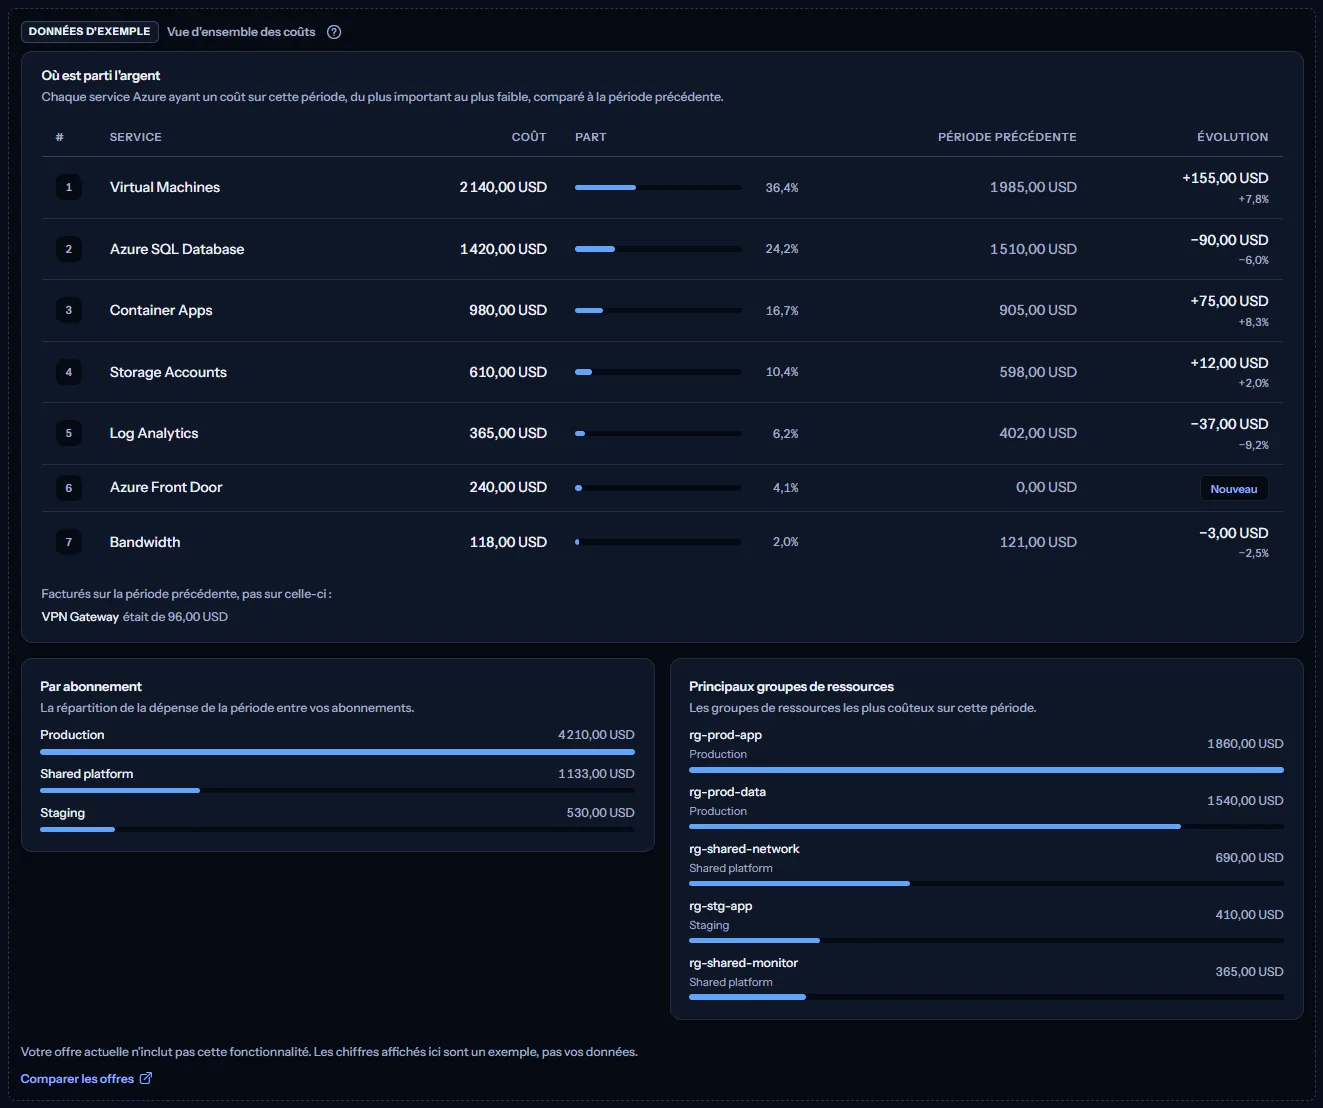1323x1108 pixels.
Task: Click the Staging subscription label
Action: point(63,813)
